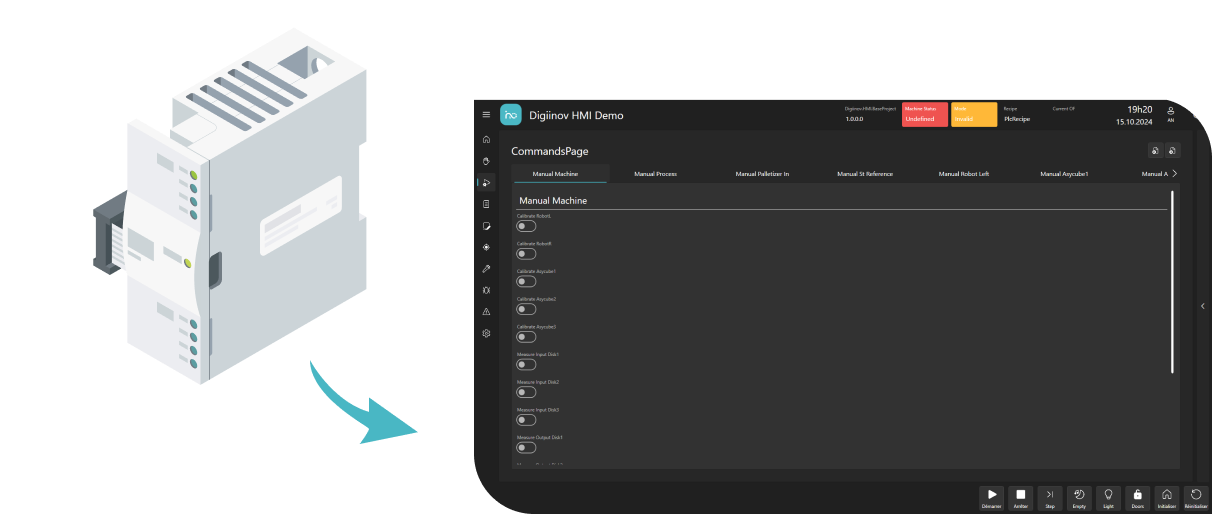Toggle the Measure Input Disk1 switch

click(x=526, y=364)
